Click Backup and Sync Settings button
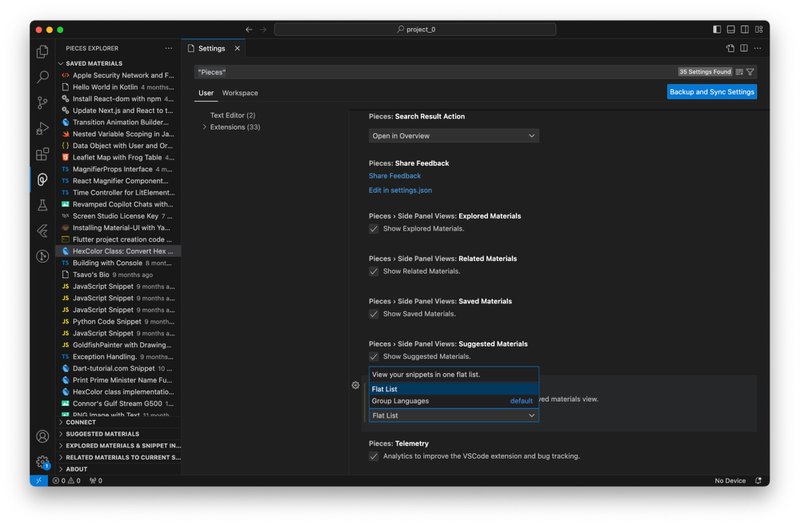The image size is (800, 526). [712, 92]
